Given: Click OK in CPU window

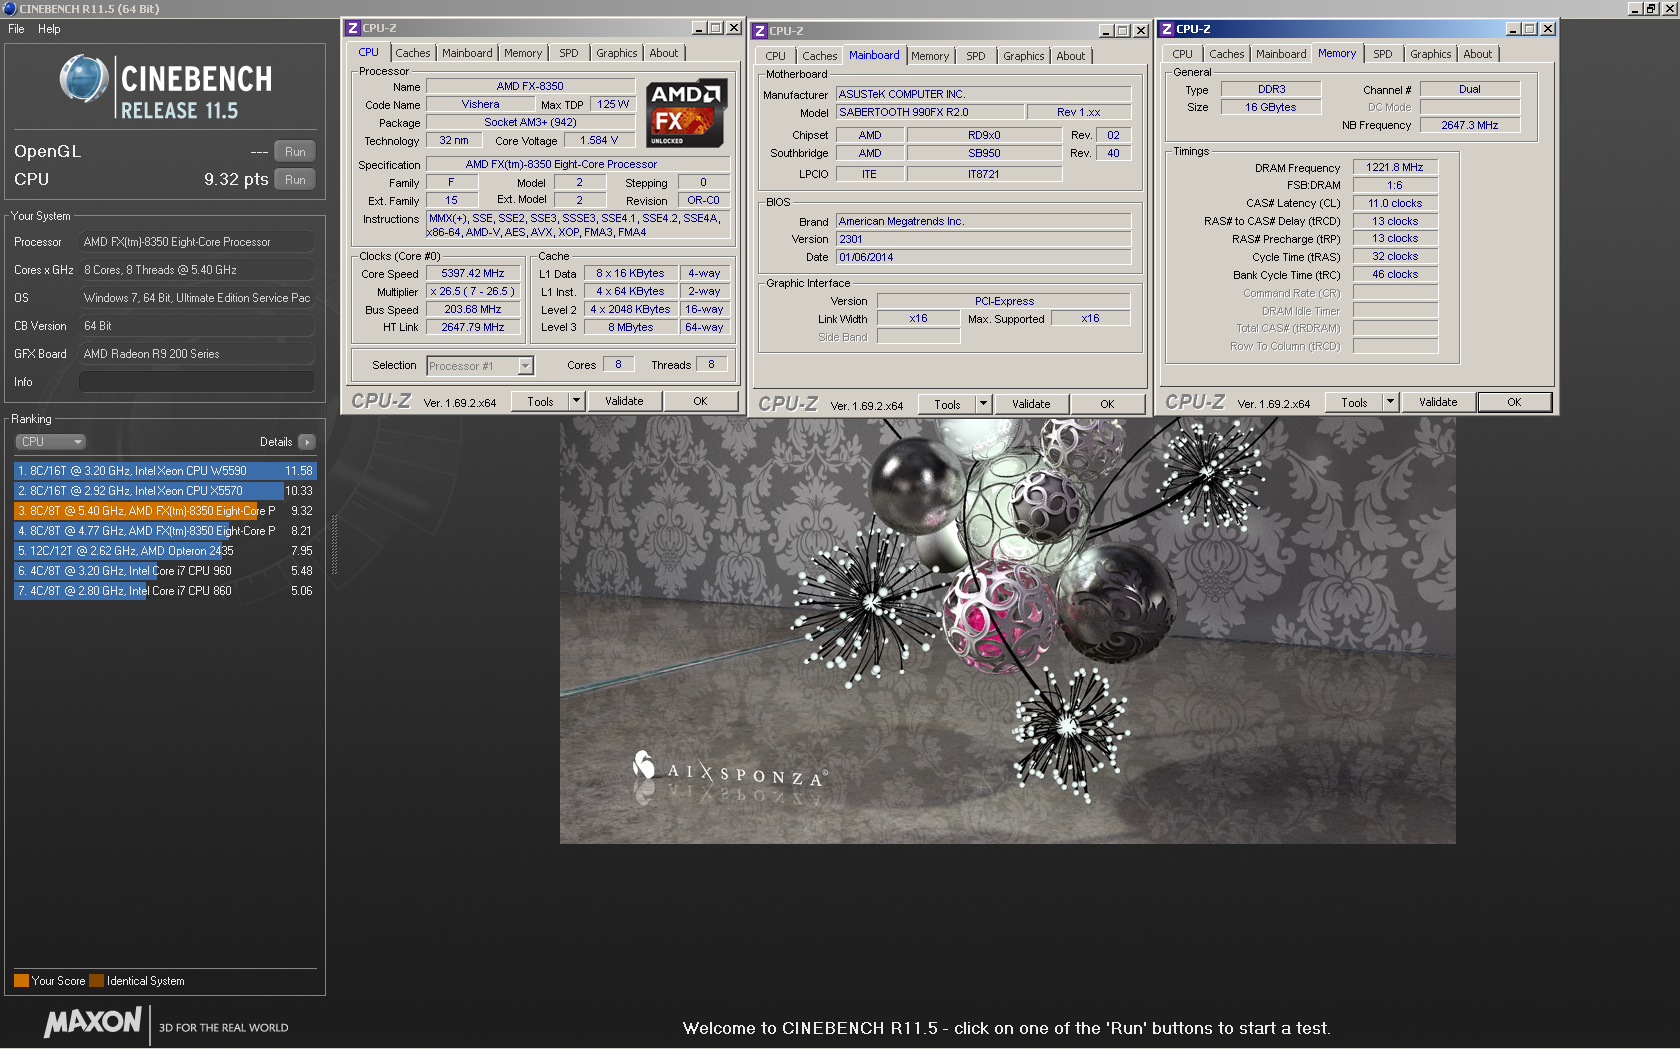Looking at the screenshot, I should click(700, 401).
